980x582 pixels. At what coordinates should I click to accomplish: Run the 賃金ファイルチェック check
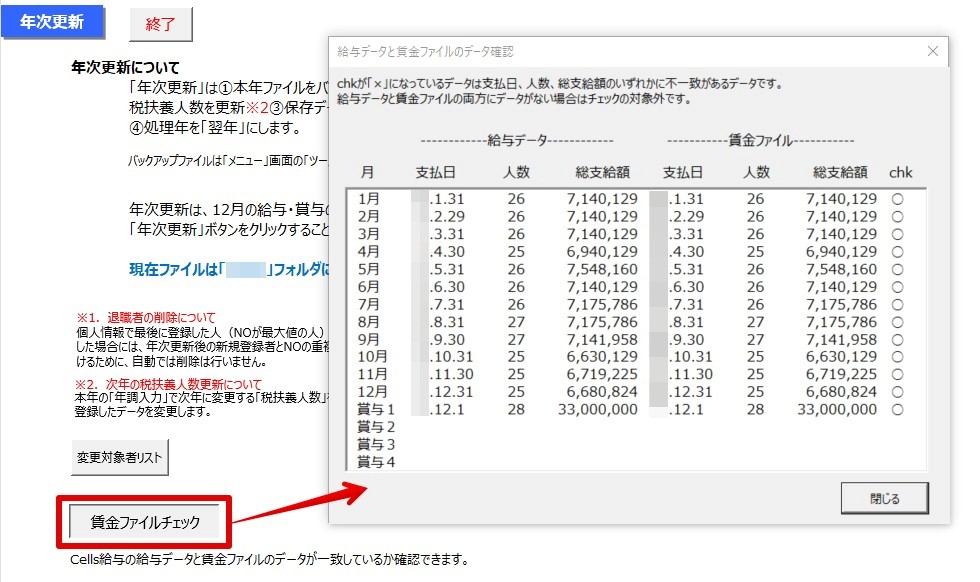pyautogui.click(x=146, y=522)
